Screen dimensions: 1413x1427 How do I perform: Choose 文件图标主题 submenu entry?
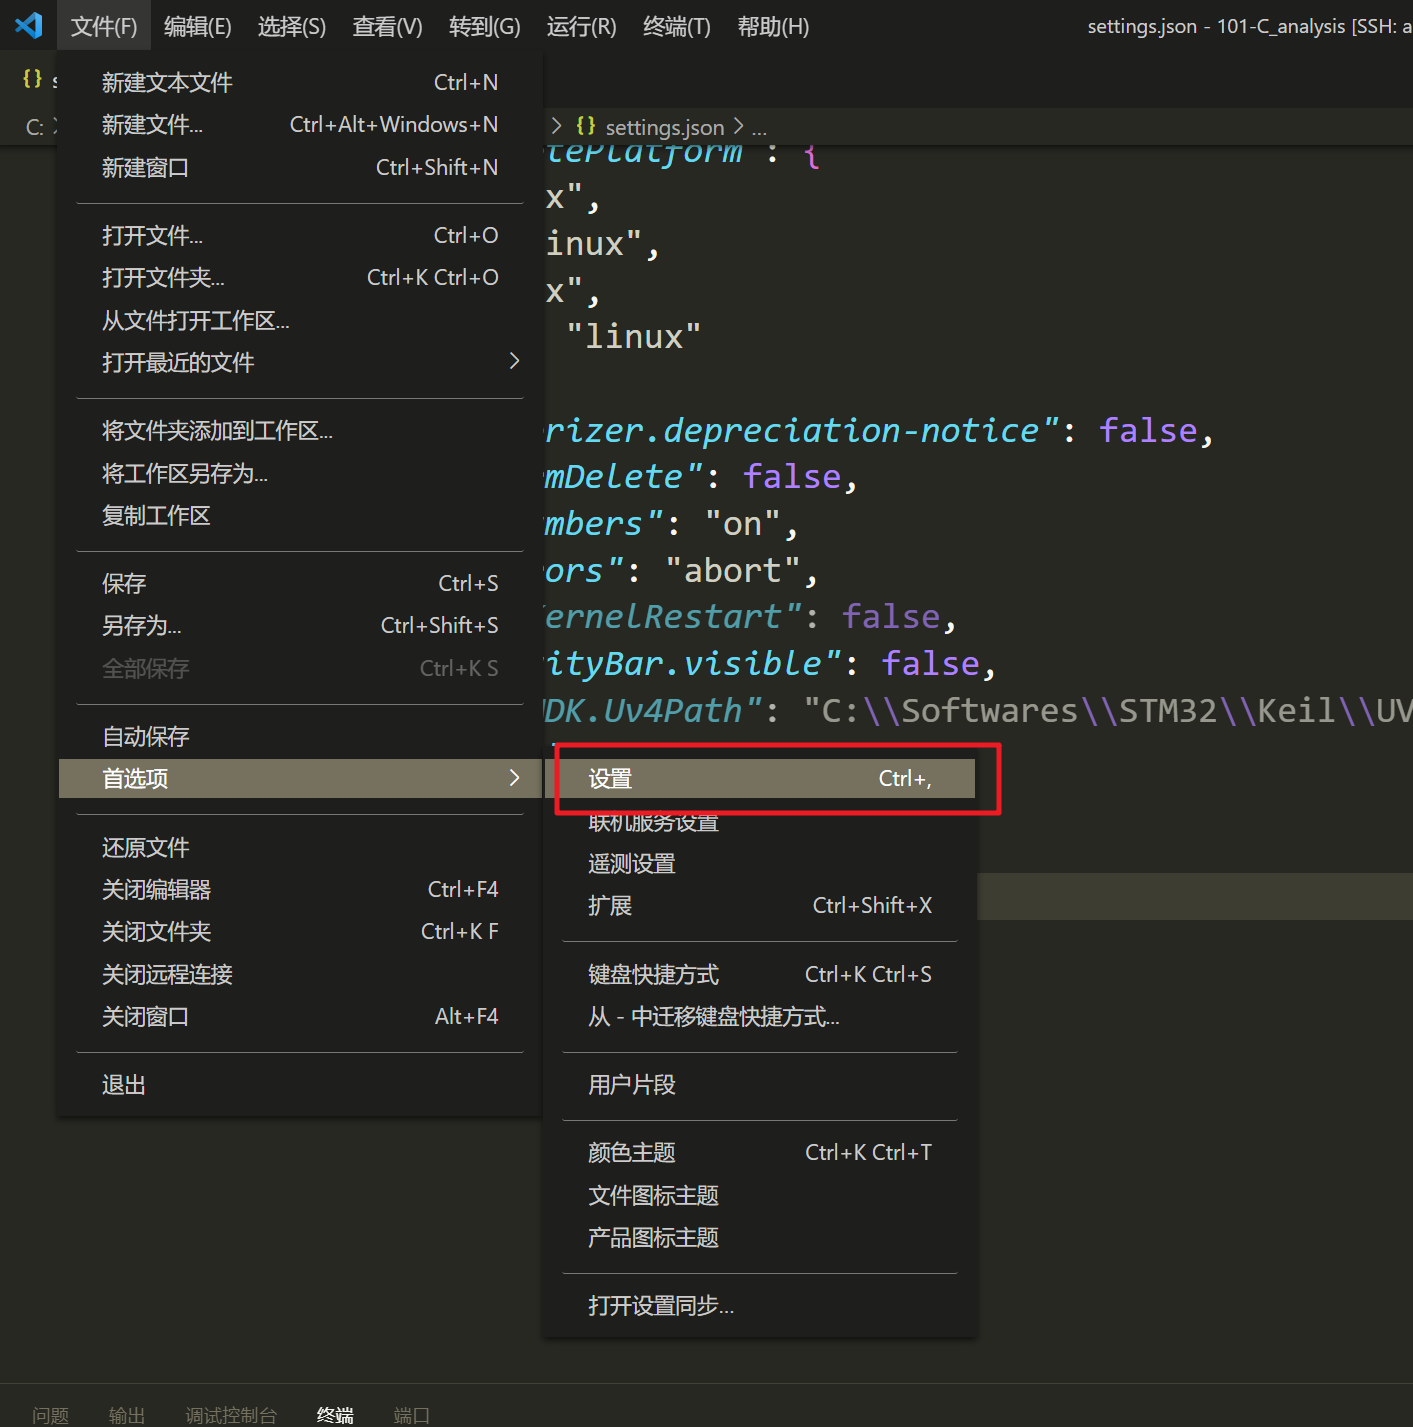coord(760,1195)
